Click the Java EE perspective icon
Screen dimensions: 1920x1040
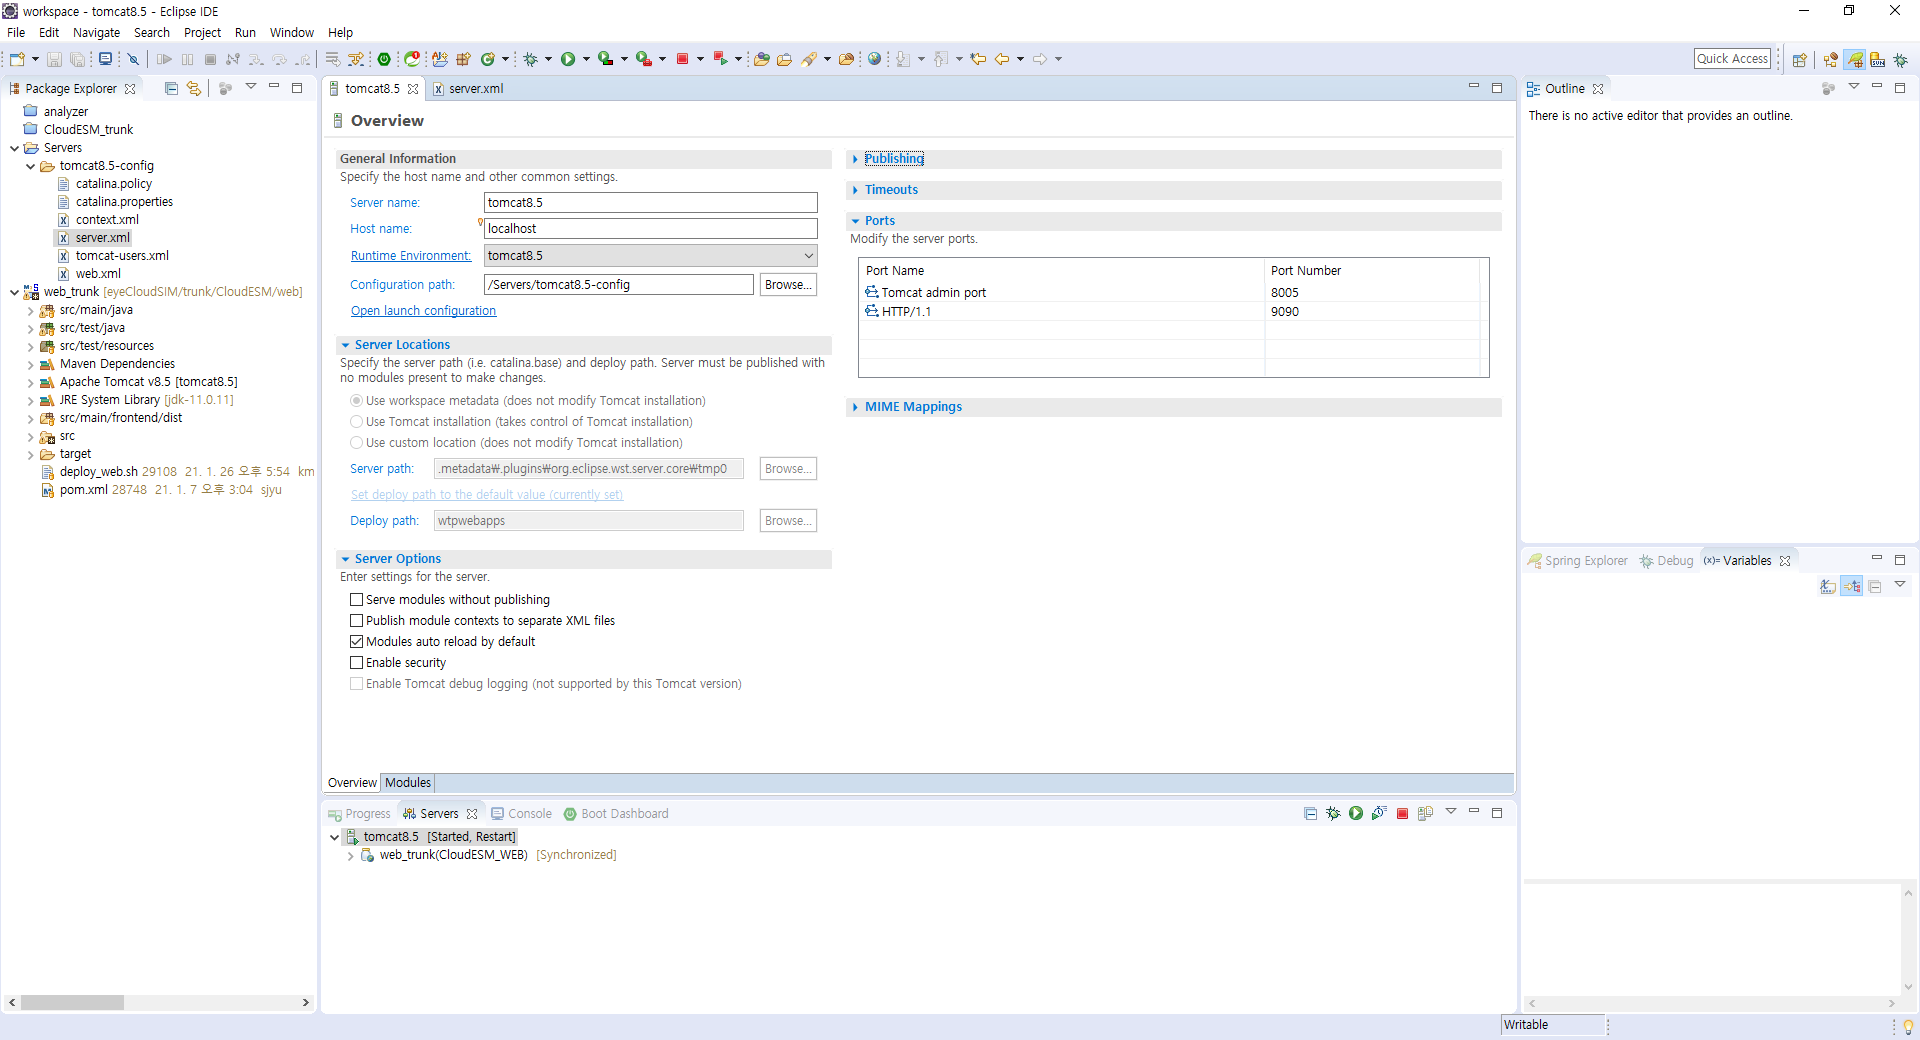[1831, 60]
